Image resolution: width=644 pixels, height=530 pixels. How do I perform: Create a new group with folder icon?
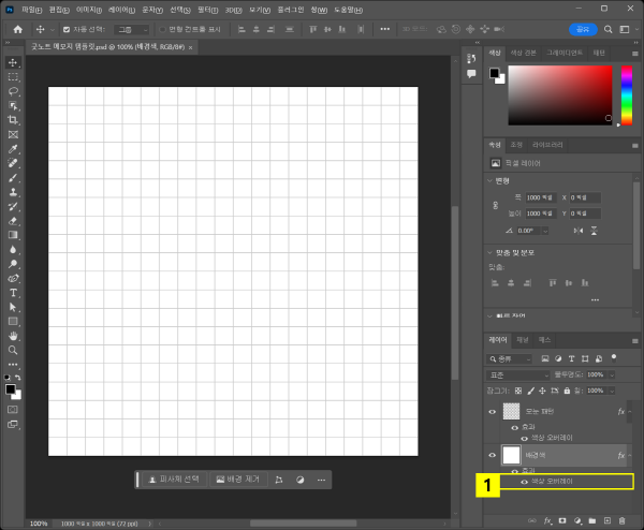pyautogui.click(x=592, y=521)
